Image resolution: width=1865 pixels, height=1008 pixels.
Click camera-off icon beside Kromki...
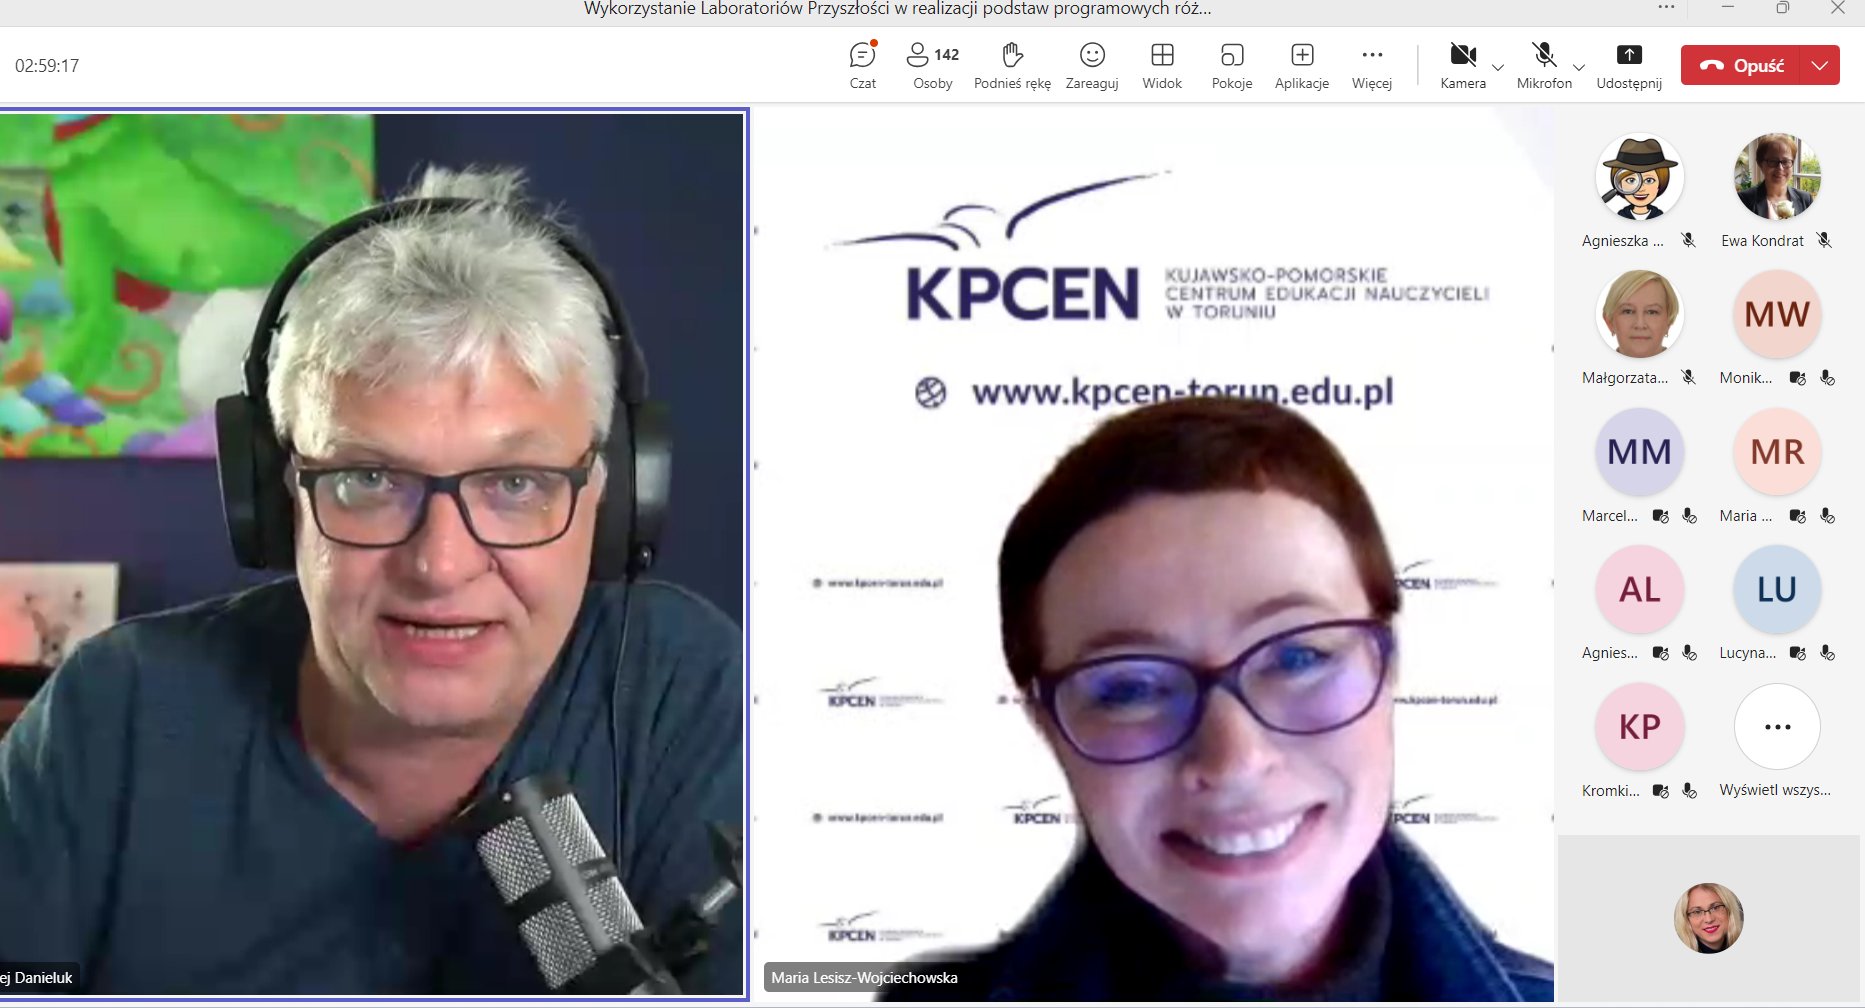(x=1660, y=791)
